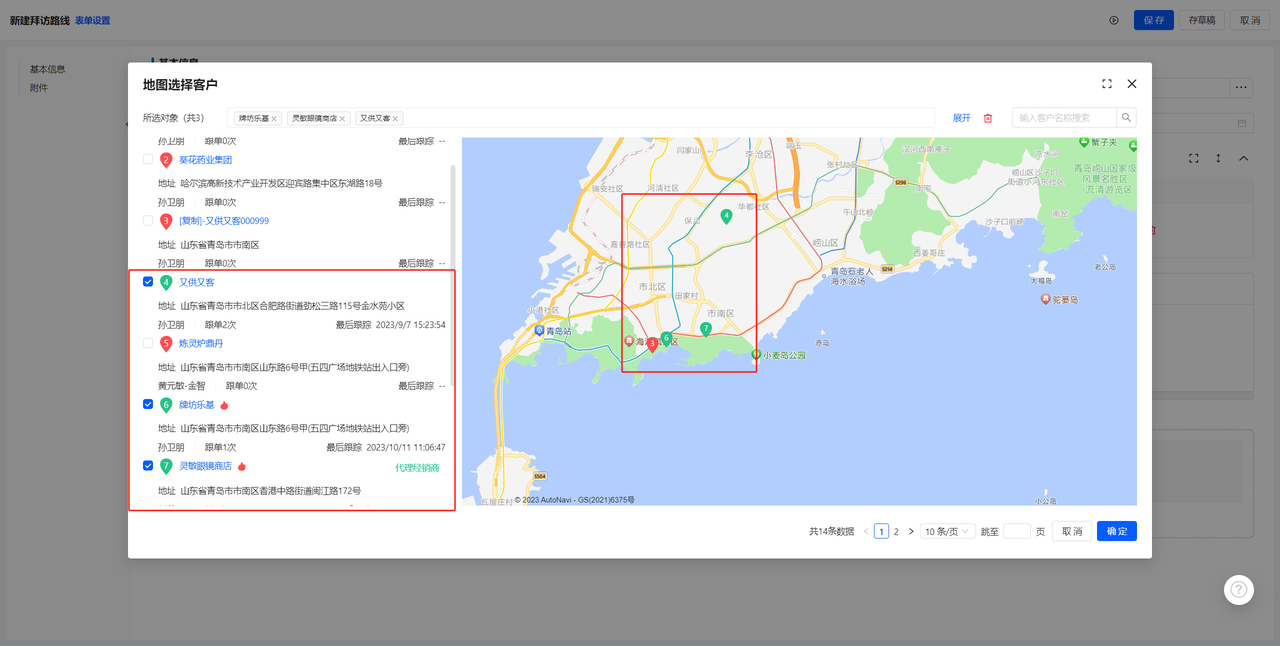Click 展开 to expand the selected objects

click(x=961, y=118)
